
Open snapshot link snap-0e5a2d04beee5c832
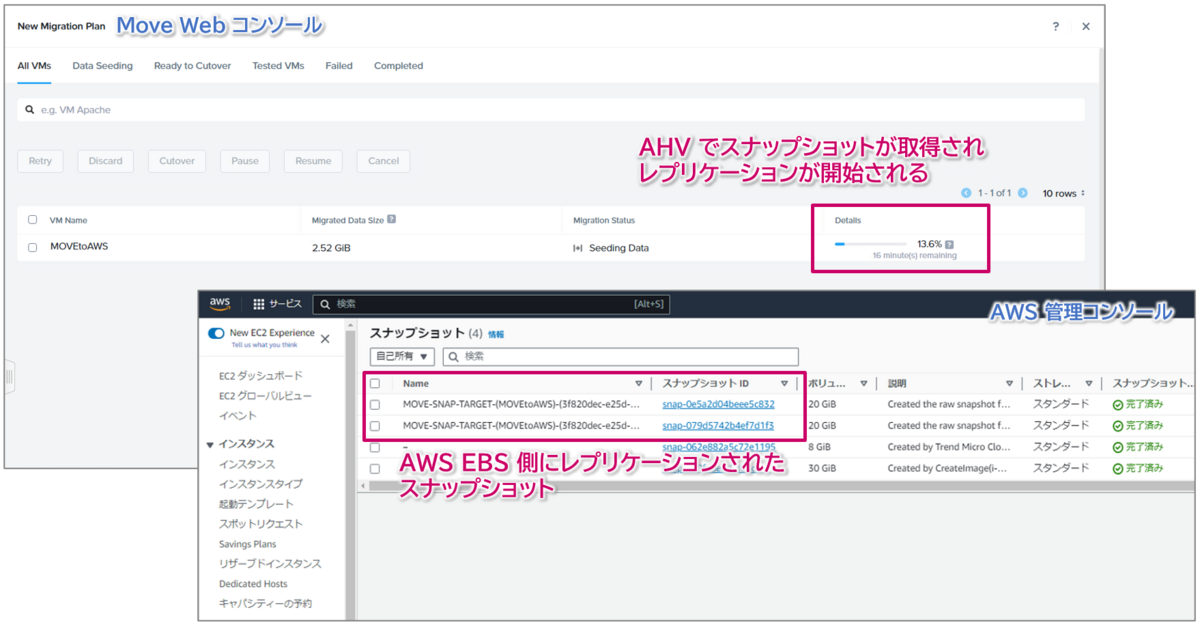point(718,405)
